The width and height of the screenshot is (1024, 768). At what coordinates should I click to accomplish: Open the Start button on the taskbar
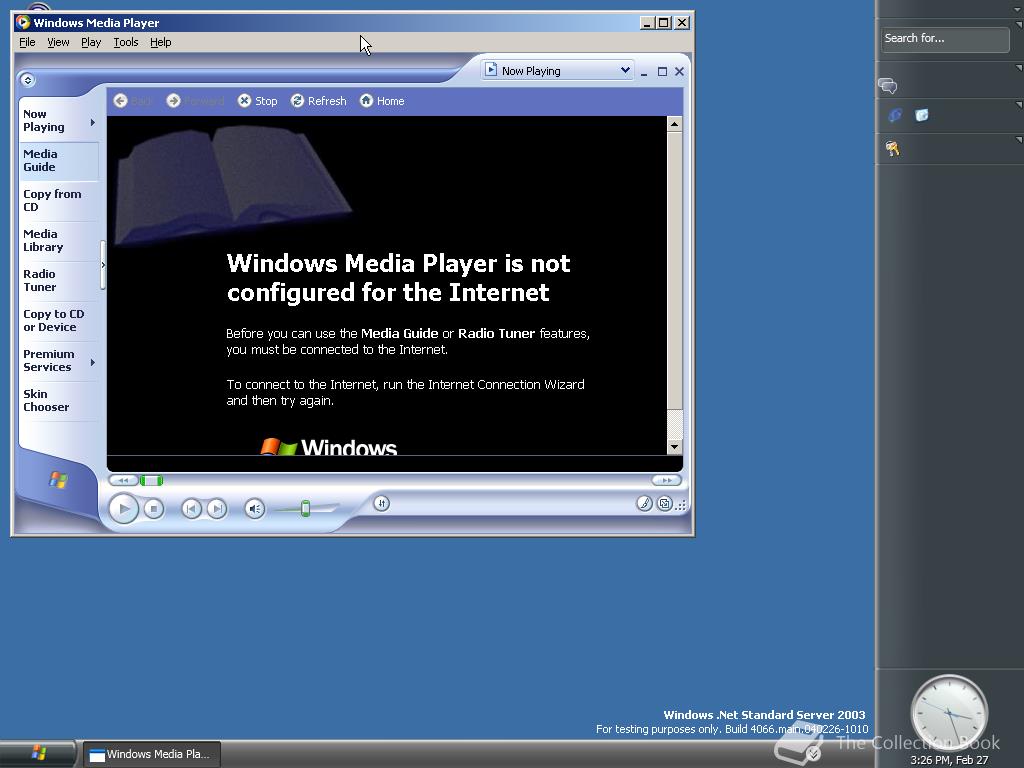tap(38, 754)
